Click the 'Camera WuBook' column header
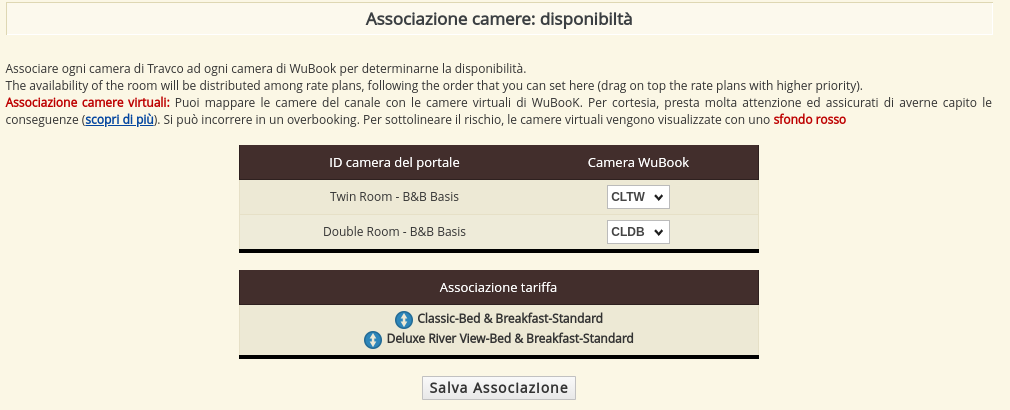 pyautogui.click(x=638, y=163)
